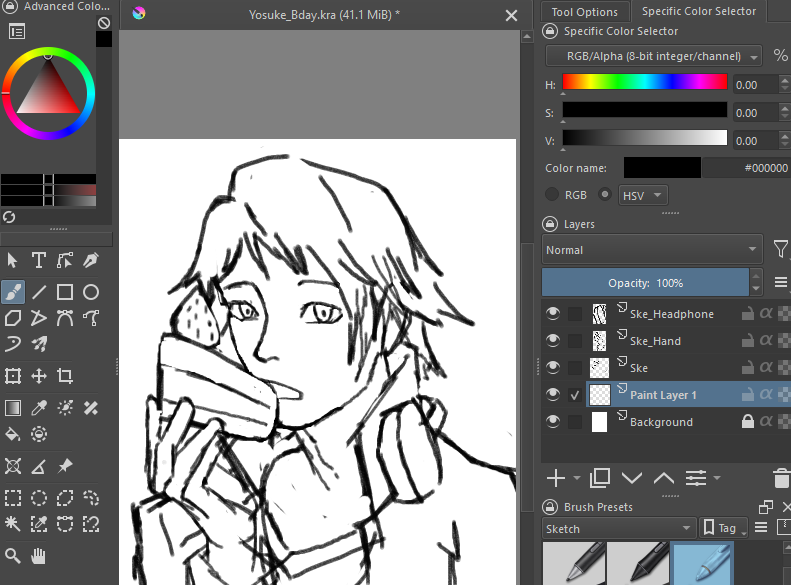
Task: Open the Sketch brush tag dropdown
Action: (x=618, y=529)
